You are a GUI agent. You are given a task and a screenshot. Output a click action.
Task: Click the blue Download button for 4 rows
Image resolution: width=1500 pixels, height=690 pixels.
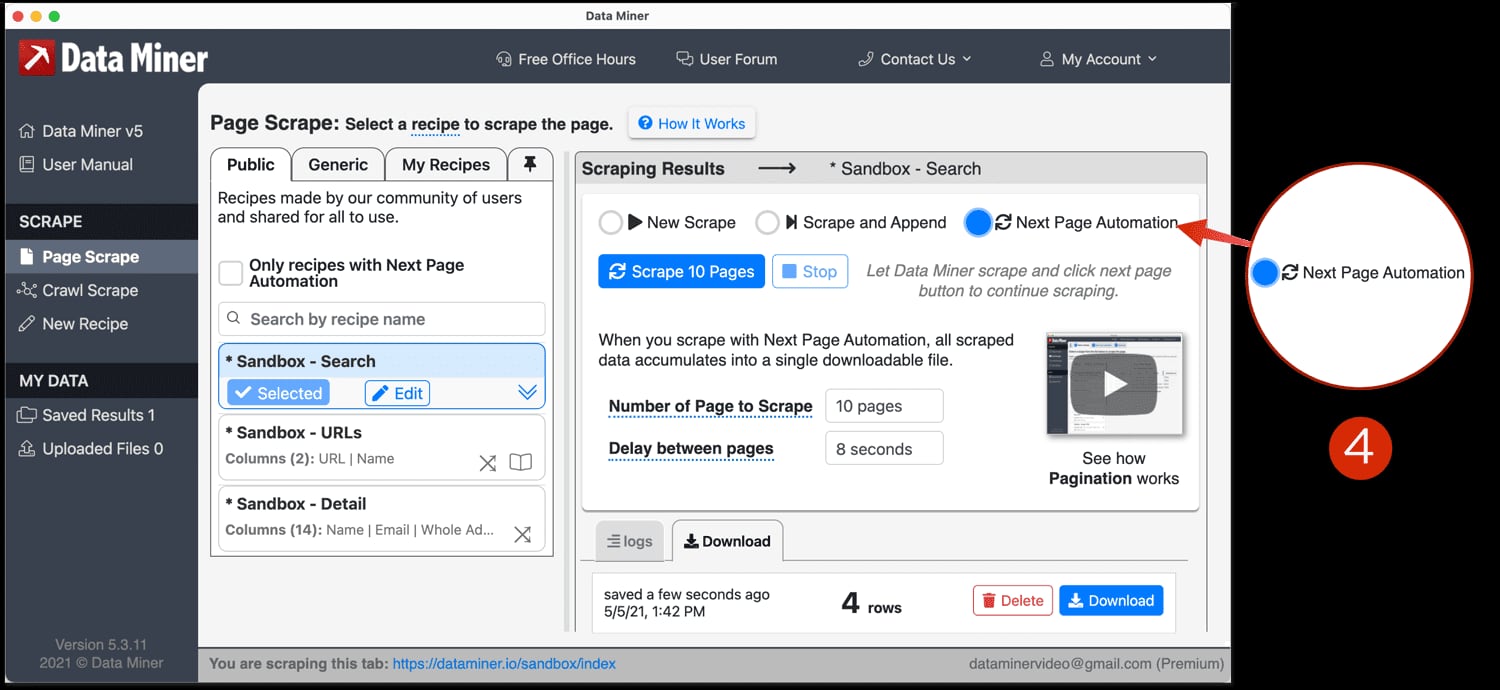pyautogui.click(x=1111, y=600)
